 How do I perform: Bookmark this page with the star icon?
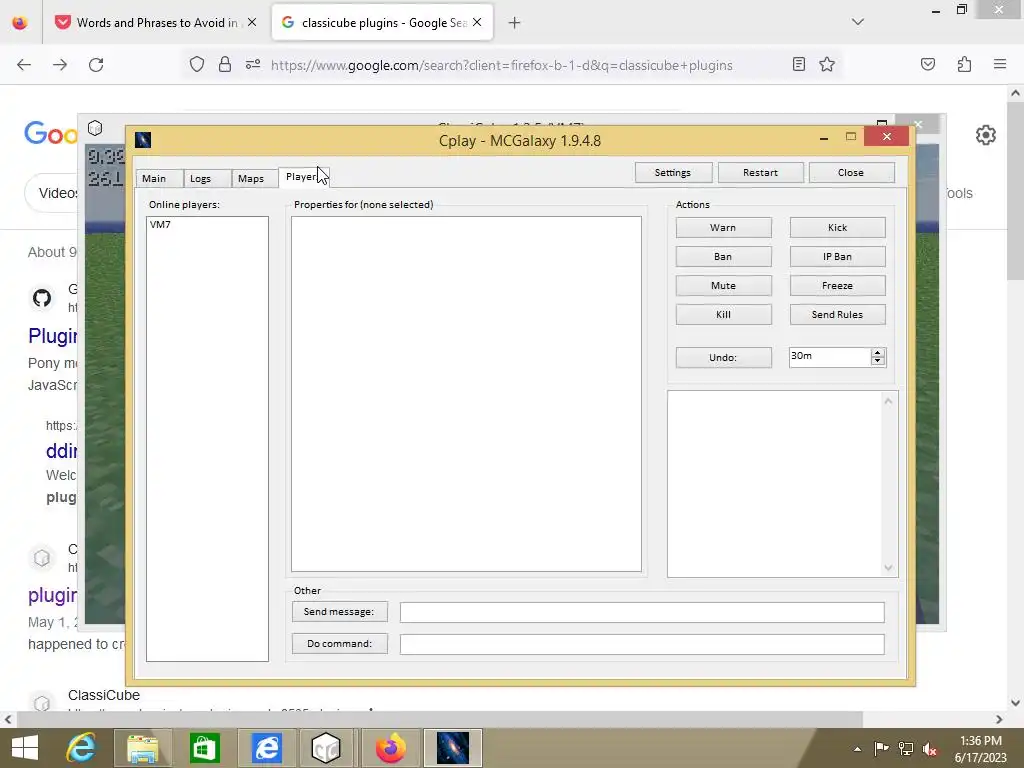827,64
